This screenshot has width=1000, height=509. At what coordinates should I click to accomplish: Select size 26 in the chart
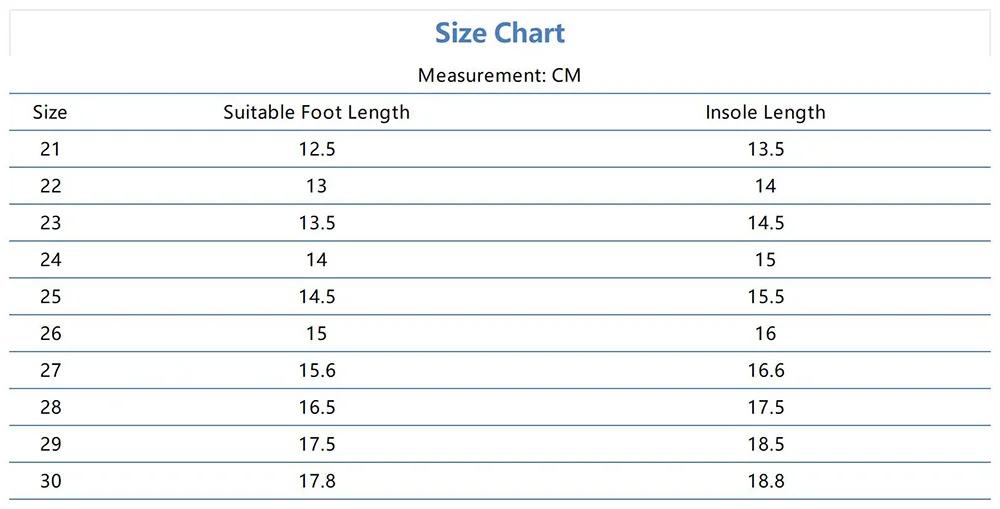(50, 334)
